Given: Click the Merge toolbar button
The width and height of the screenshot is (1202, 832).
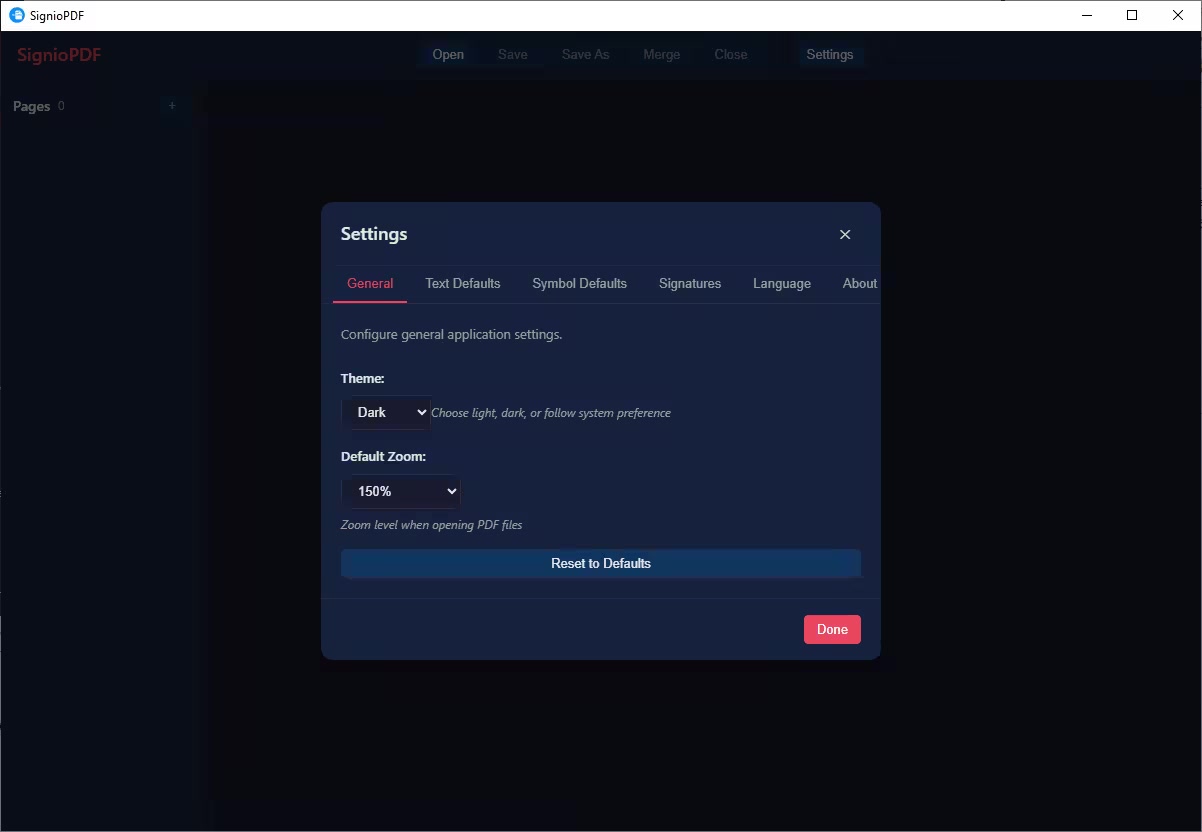Looking at the screenshot, I should (x=661, y=55).
